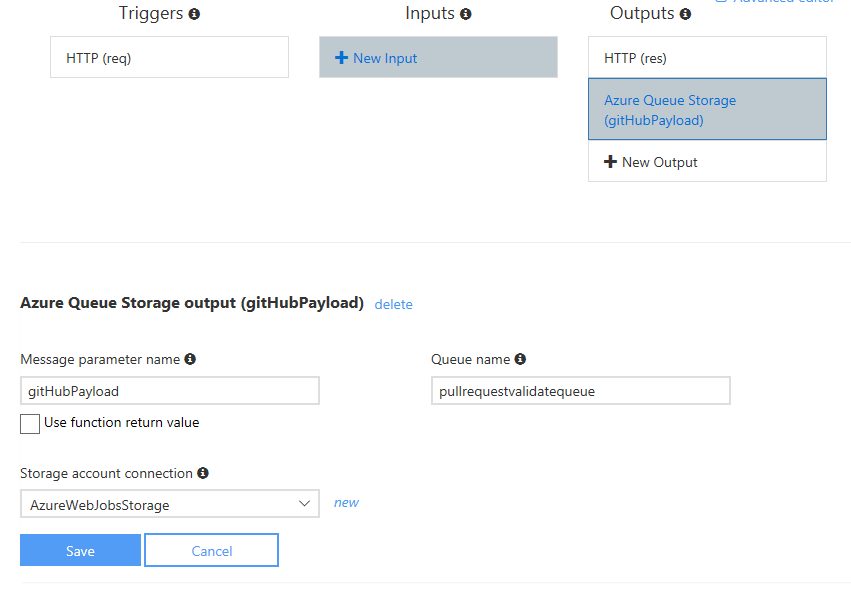
Task: Click the Message parameter name text field
Action: tap(169, 391)
